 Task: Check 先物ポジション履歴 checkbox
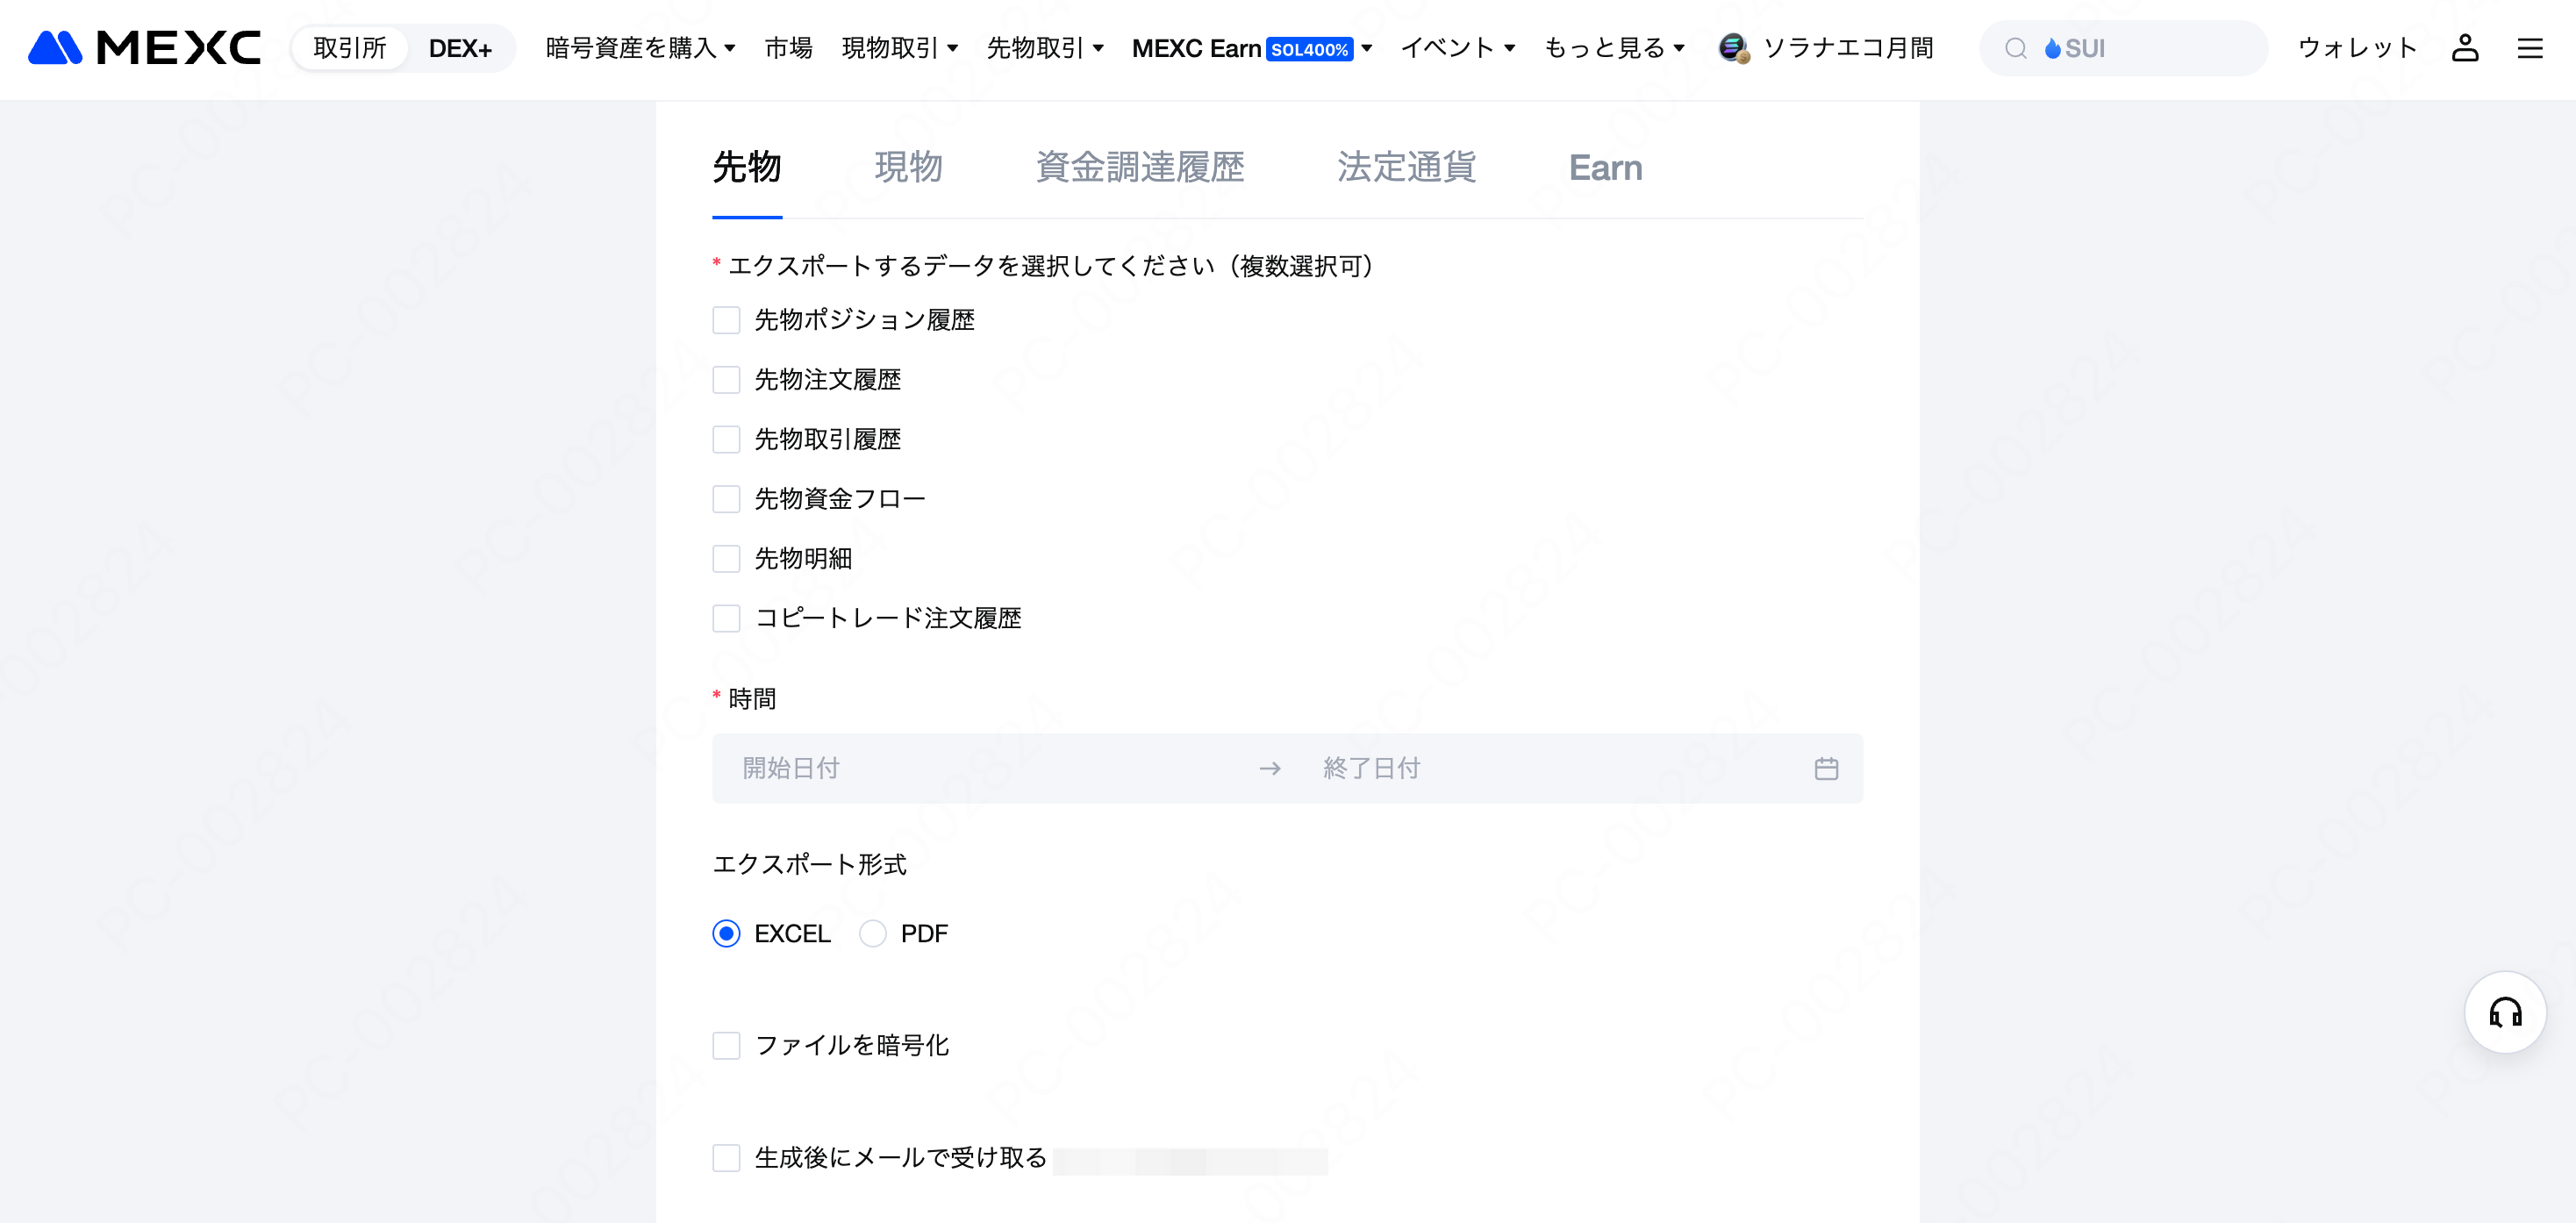pos(726,320)
